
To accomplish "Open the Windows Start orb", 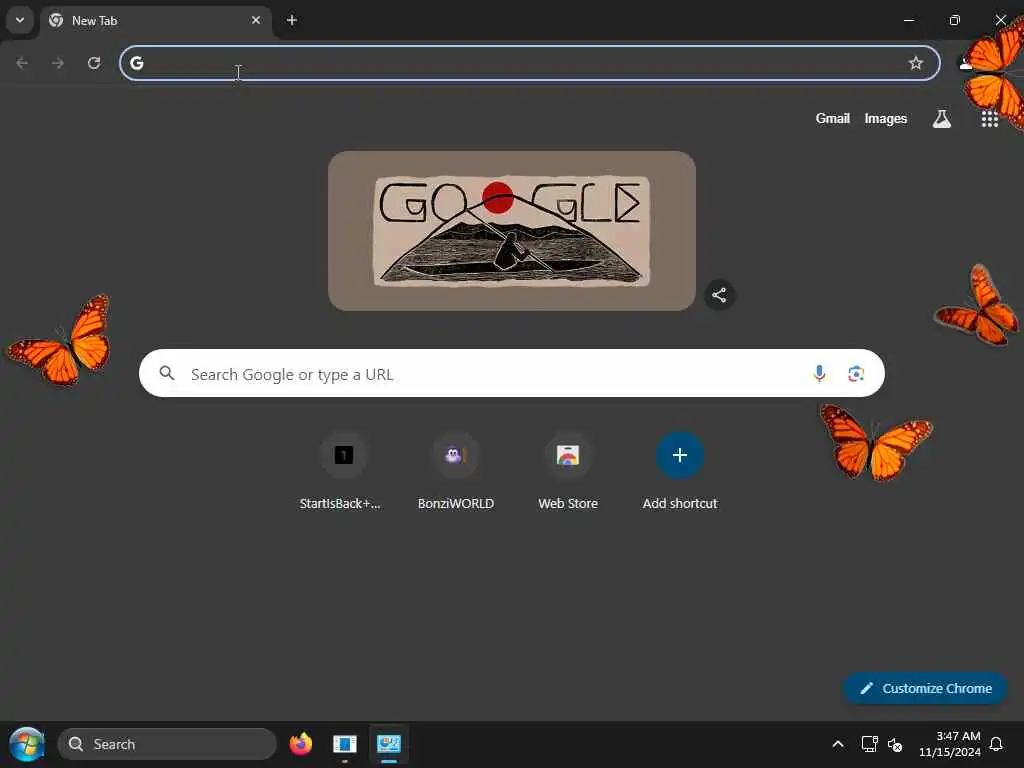I will [27, 744].
